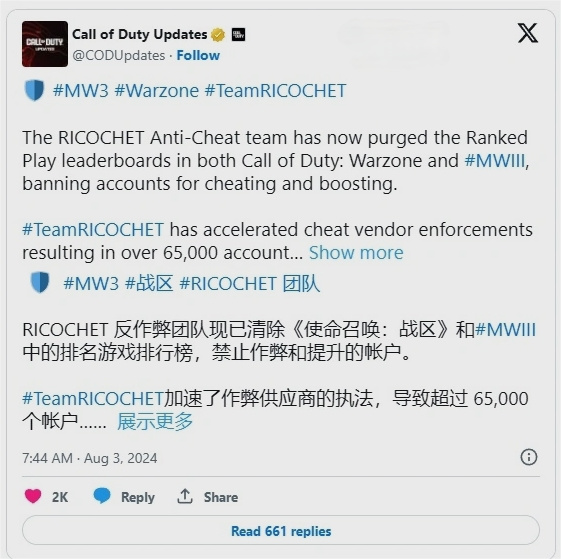
Task: Open the #MWIII hashtag in the English paragraph
Action: pyautogui.click(x=495, y=161)
